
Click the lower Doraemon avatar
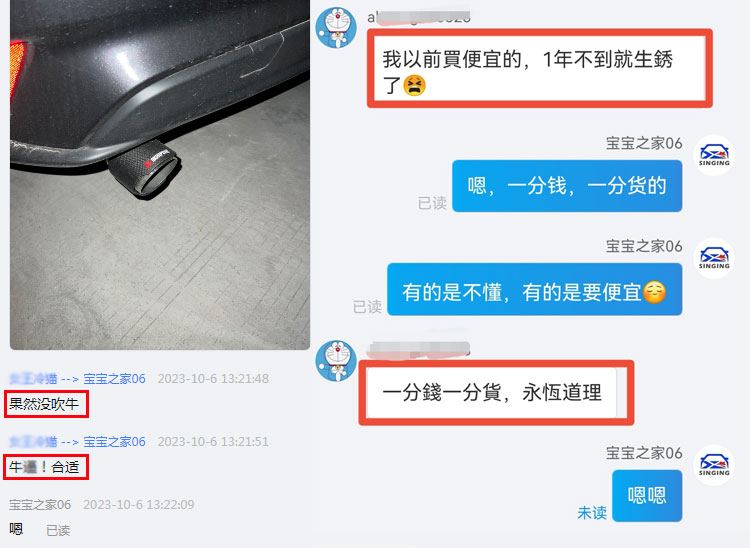(x=336, y=361)
